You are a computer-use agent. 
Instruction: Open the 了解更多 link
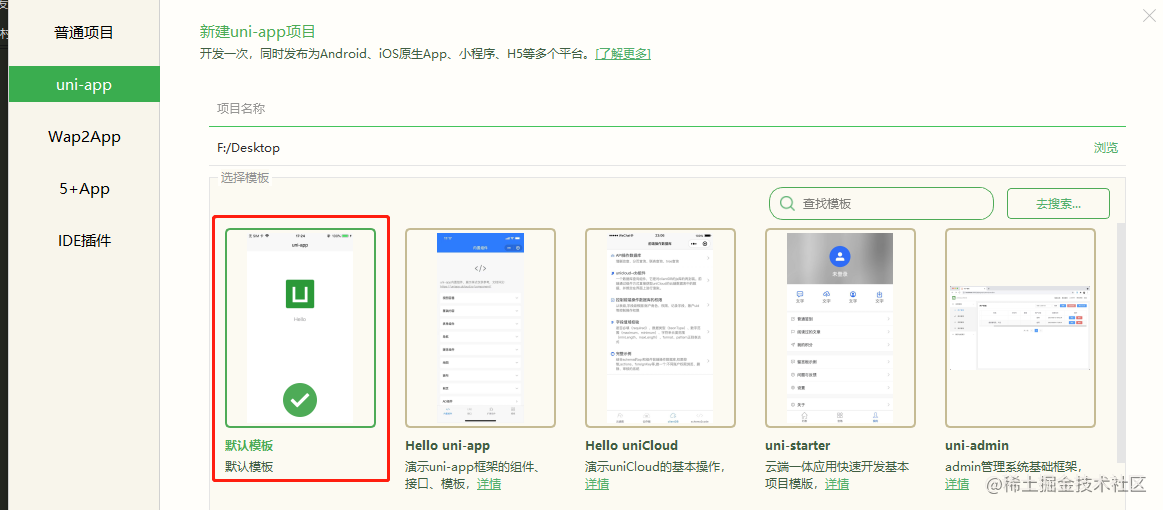pos(623,53)
